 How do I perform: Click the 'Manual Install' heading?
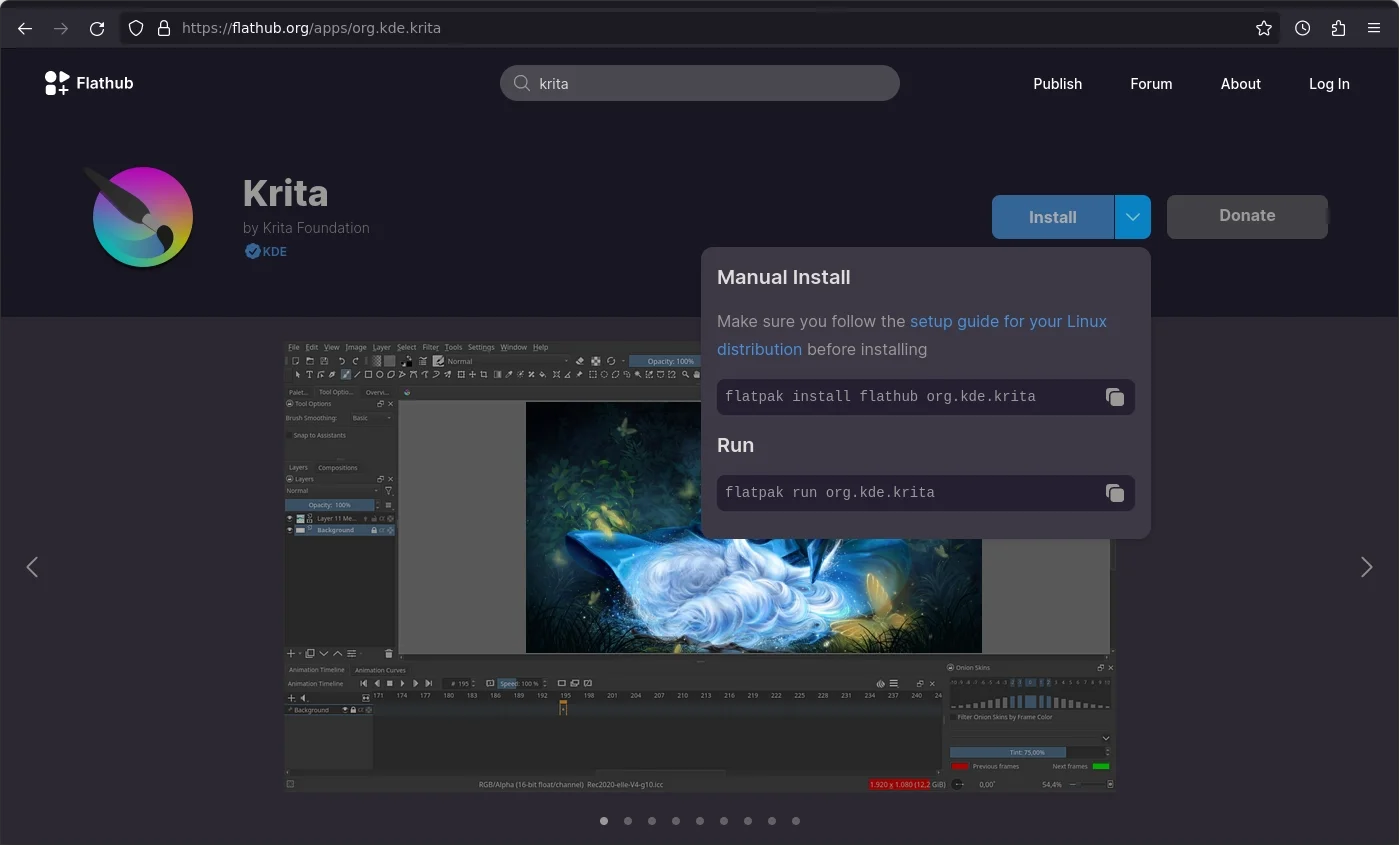[784, 278]
